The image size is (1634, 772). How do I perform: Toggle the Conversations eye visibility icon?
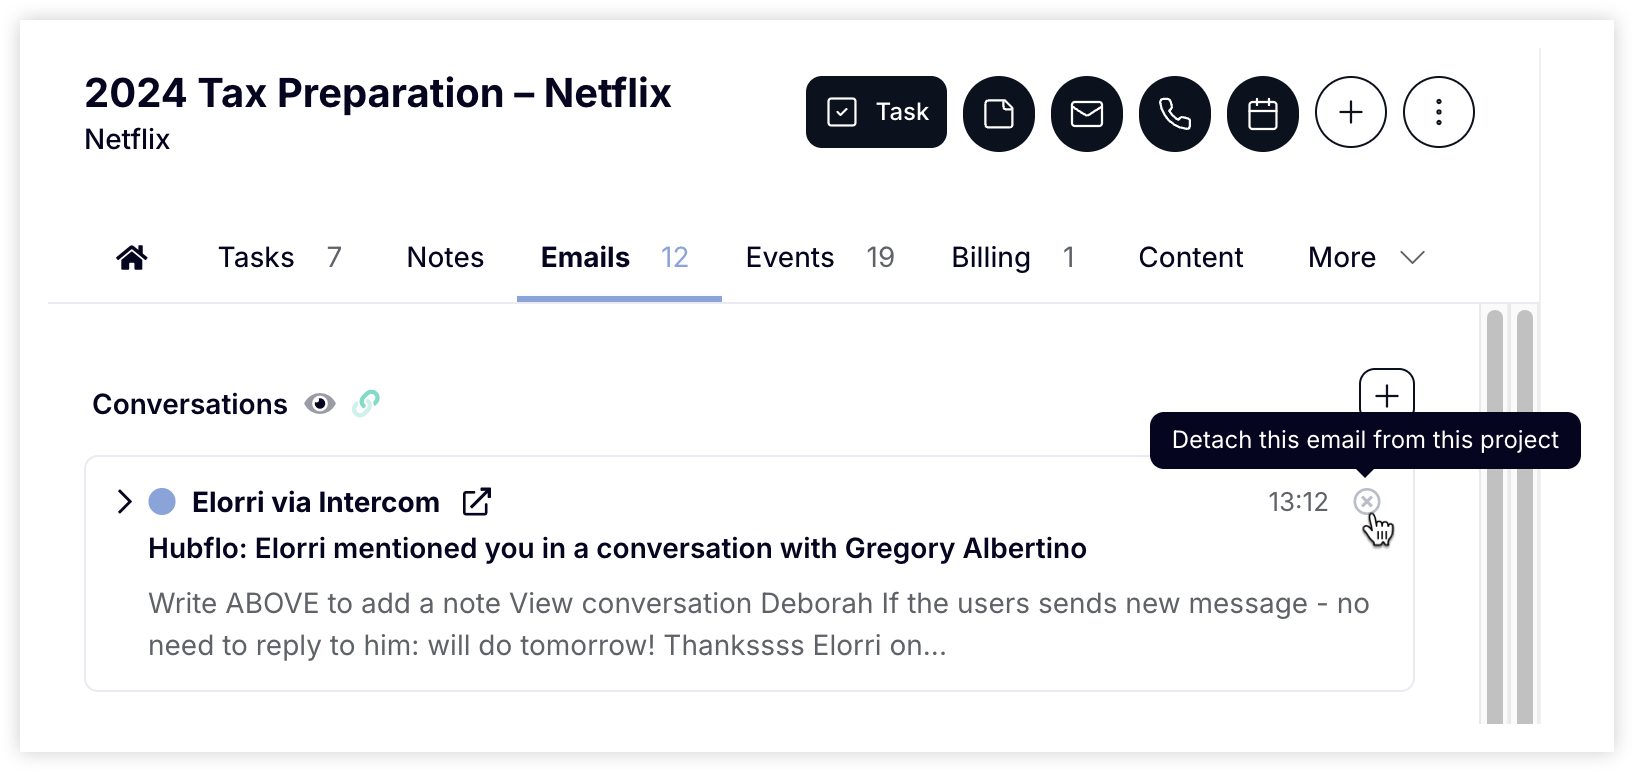(320, 404)
